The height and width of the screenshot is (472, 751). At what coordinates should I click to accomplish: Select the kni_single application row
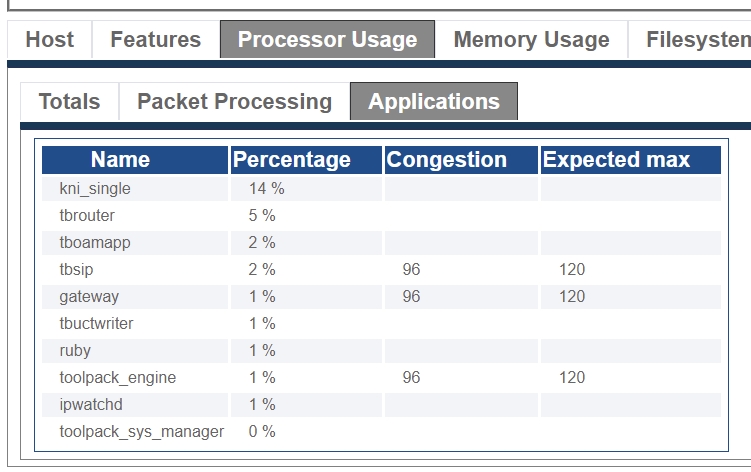coord(95,189)
